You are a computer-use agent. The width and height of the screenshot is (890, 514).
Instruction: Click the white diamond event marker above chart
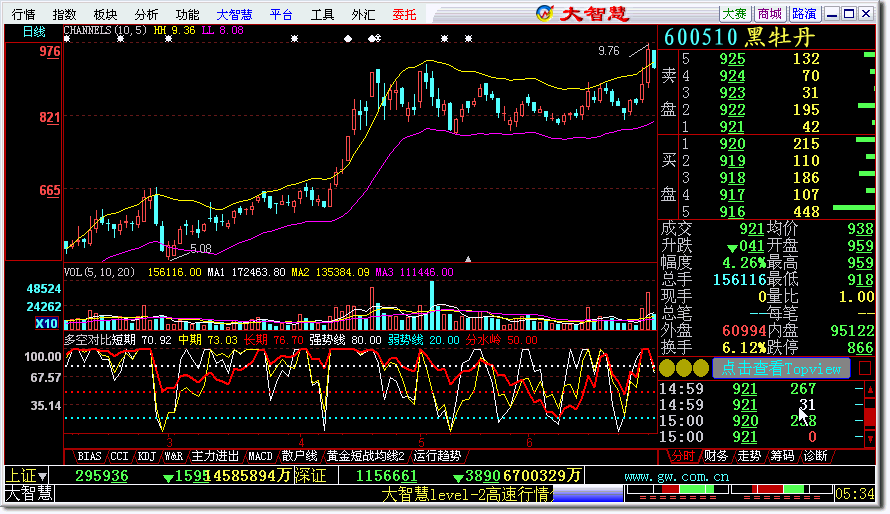(x=348, y=39)
